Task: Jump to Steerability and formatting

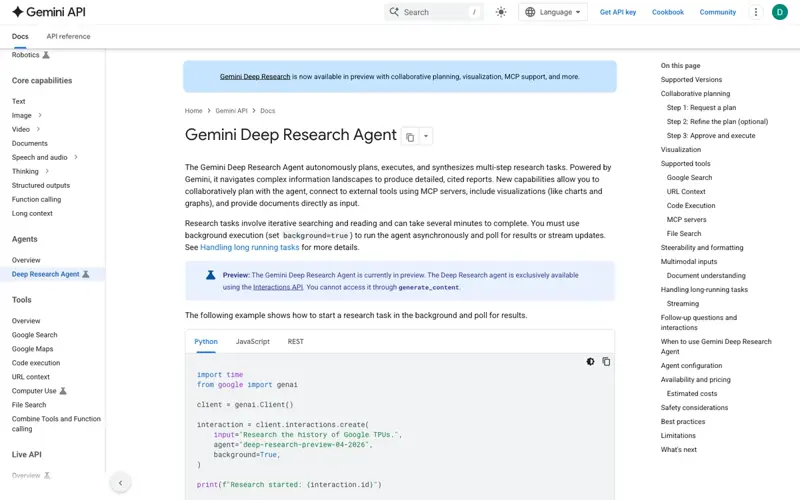Action: [702, 247]
